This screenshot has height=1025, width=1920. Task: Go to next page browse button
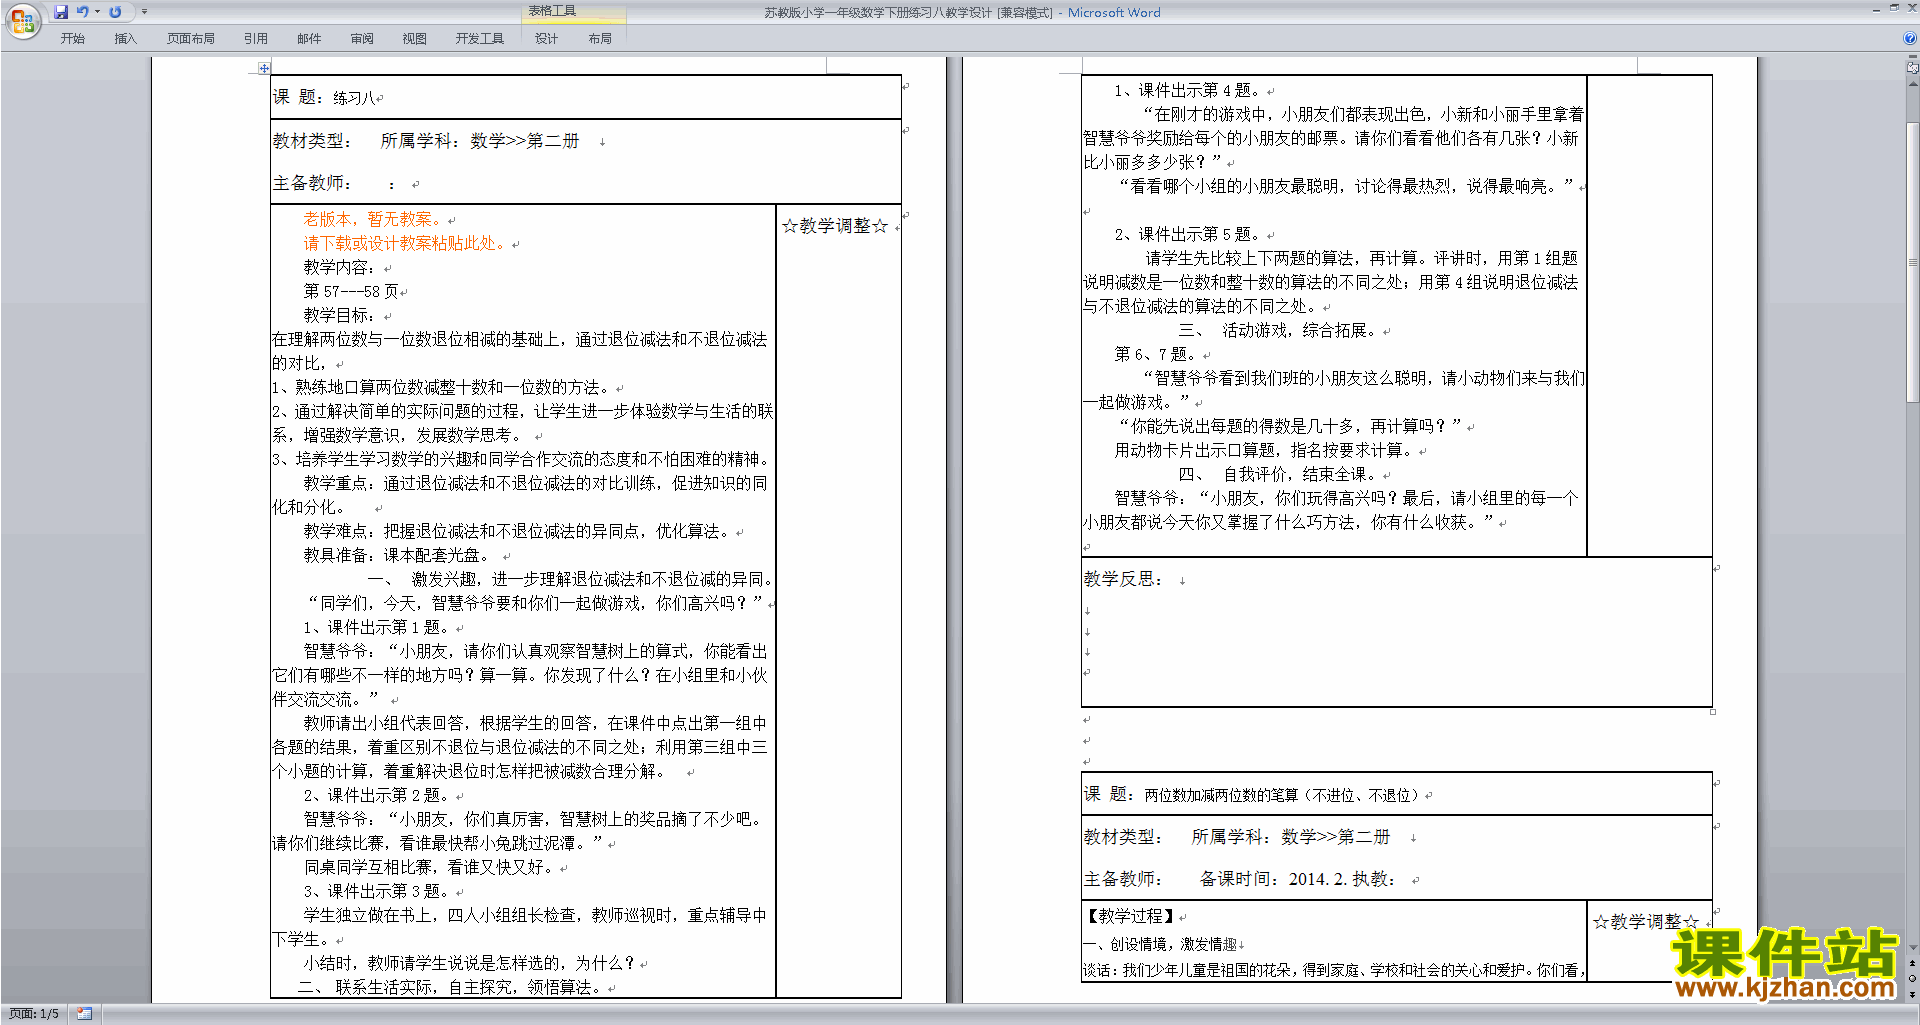(x=1912, y=993)
